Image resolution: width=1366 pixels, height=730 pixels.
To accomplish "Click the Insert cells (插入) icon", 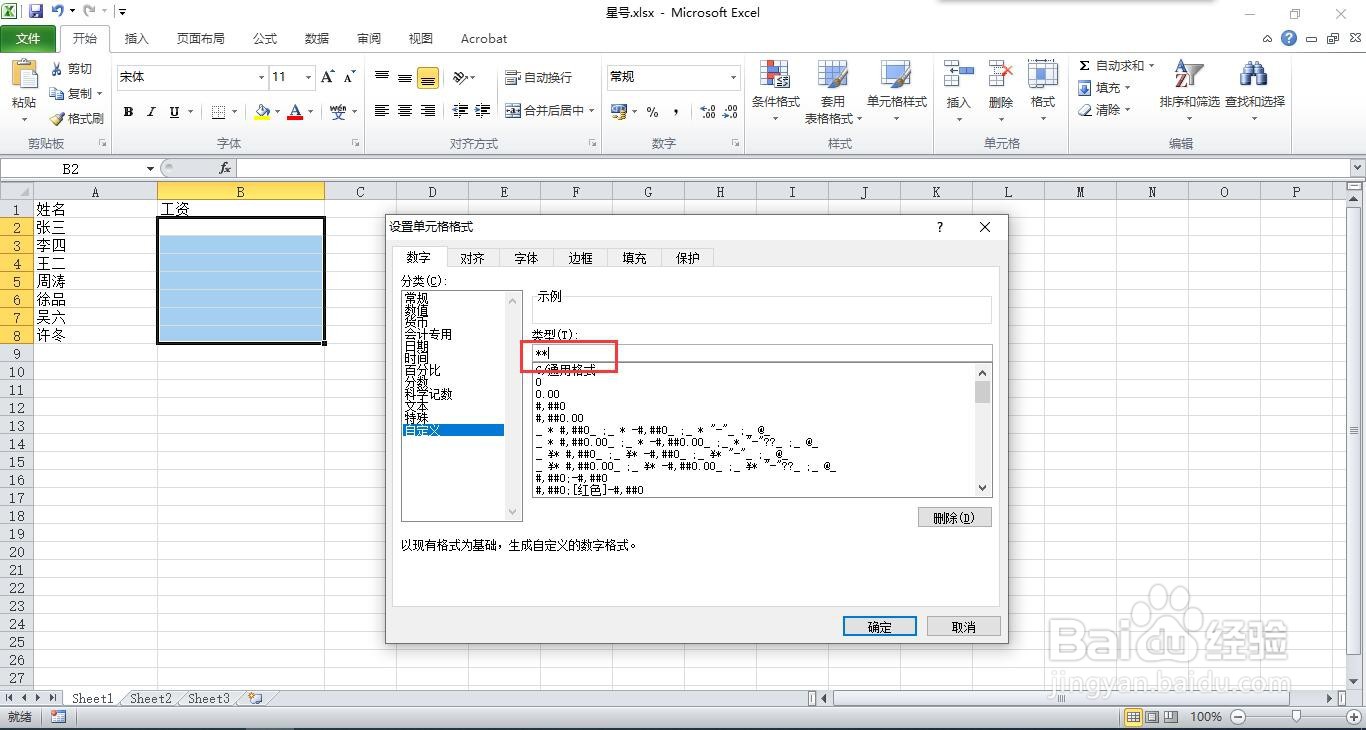I will [x=958, y=76].
